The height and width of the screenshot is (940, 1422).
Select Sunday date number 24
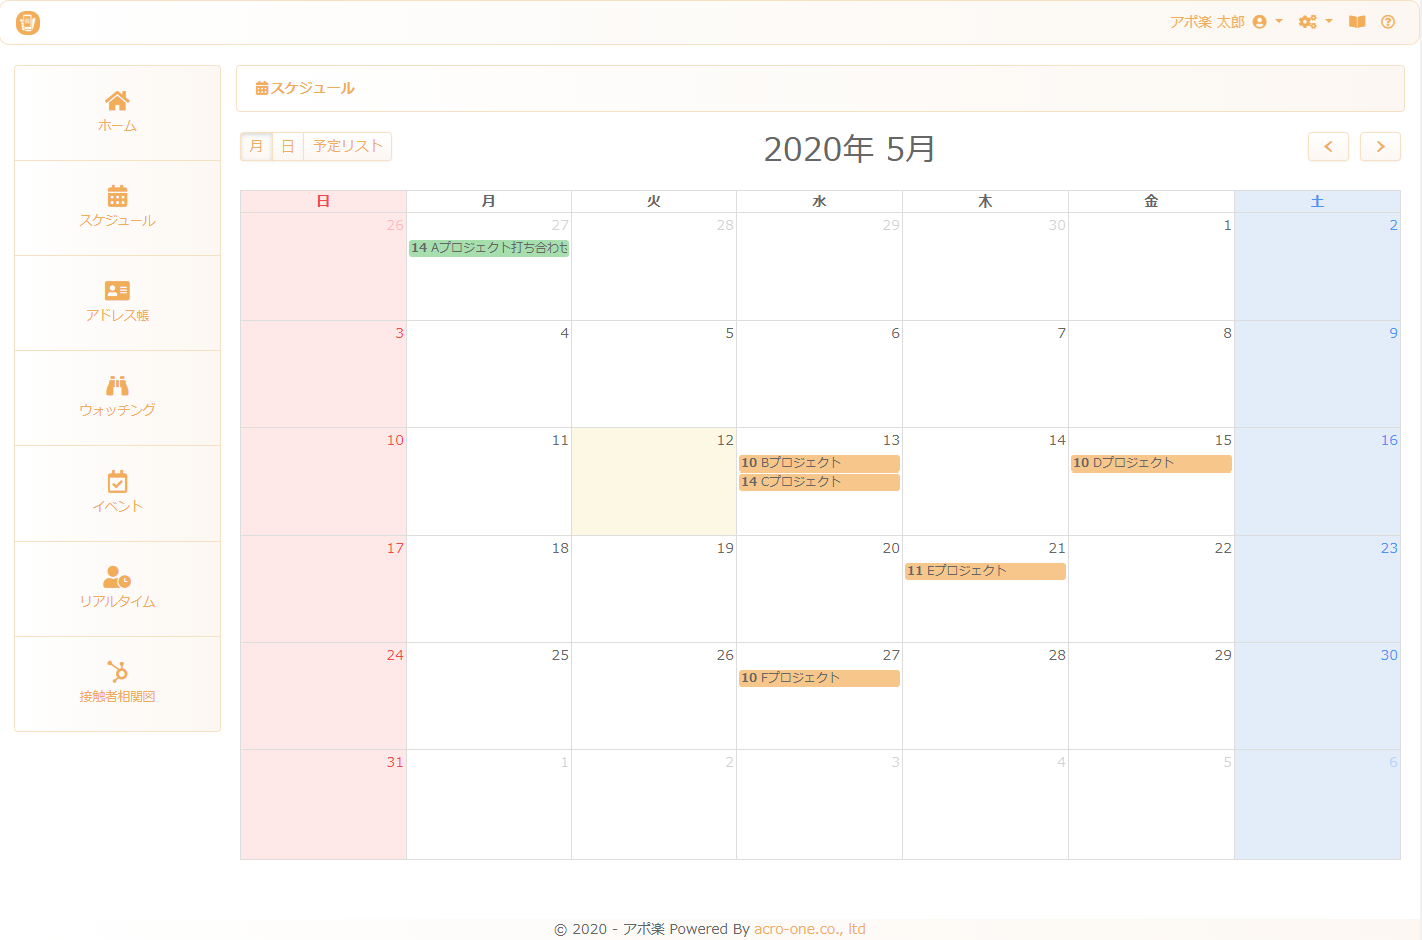point(395,655)
